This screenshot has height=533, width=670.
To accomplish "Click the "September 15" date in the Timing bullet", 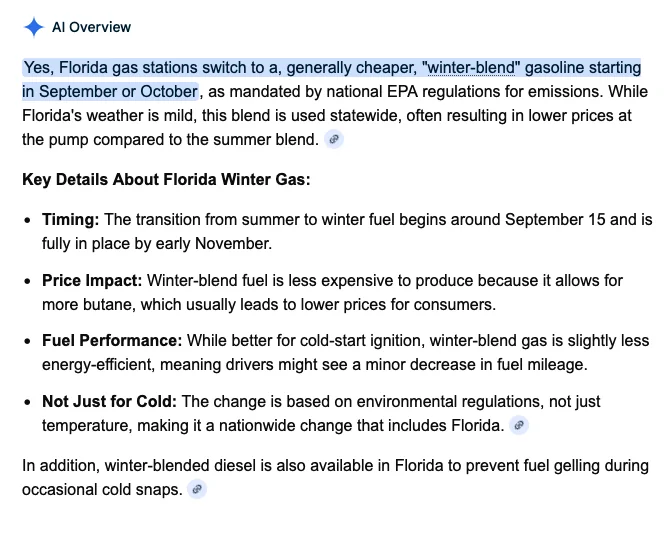I will point(555,220).
